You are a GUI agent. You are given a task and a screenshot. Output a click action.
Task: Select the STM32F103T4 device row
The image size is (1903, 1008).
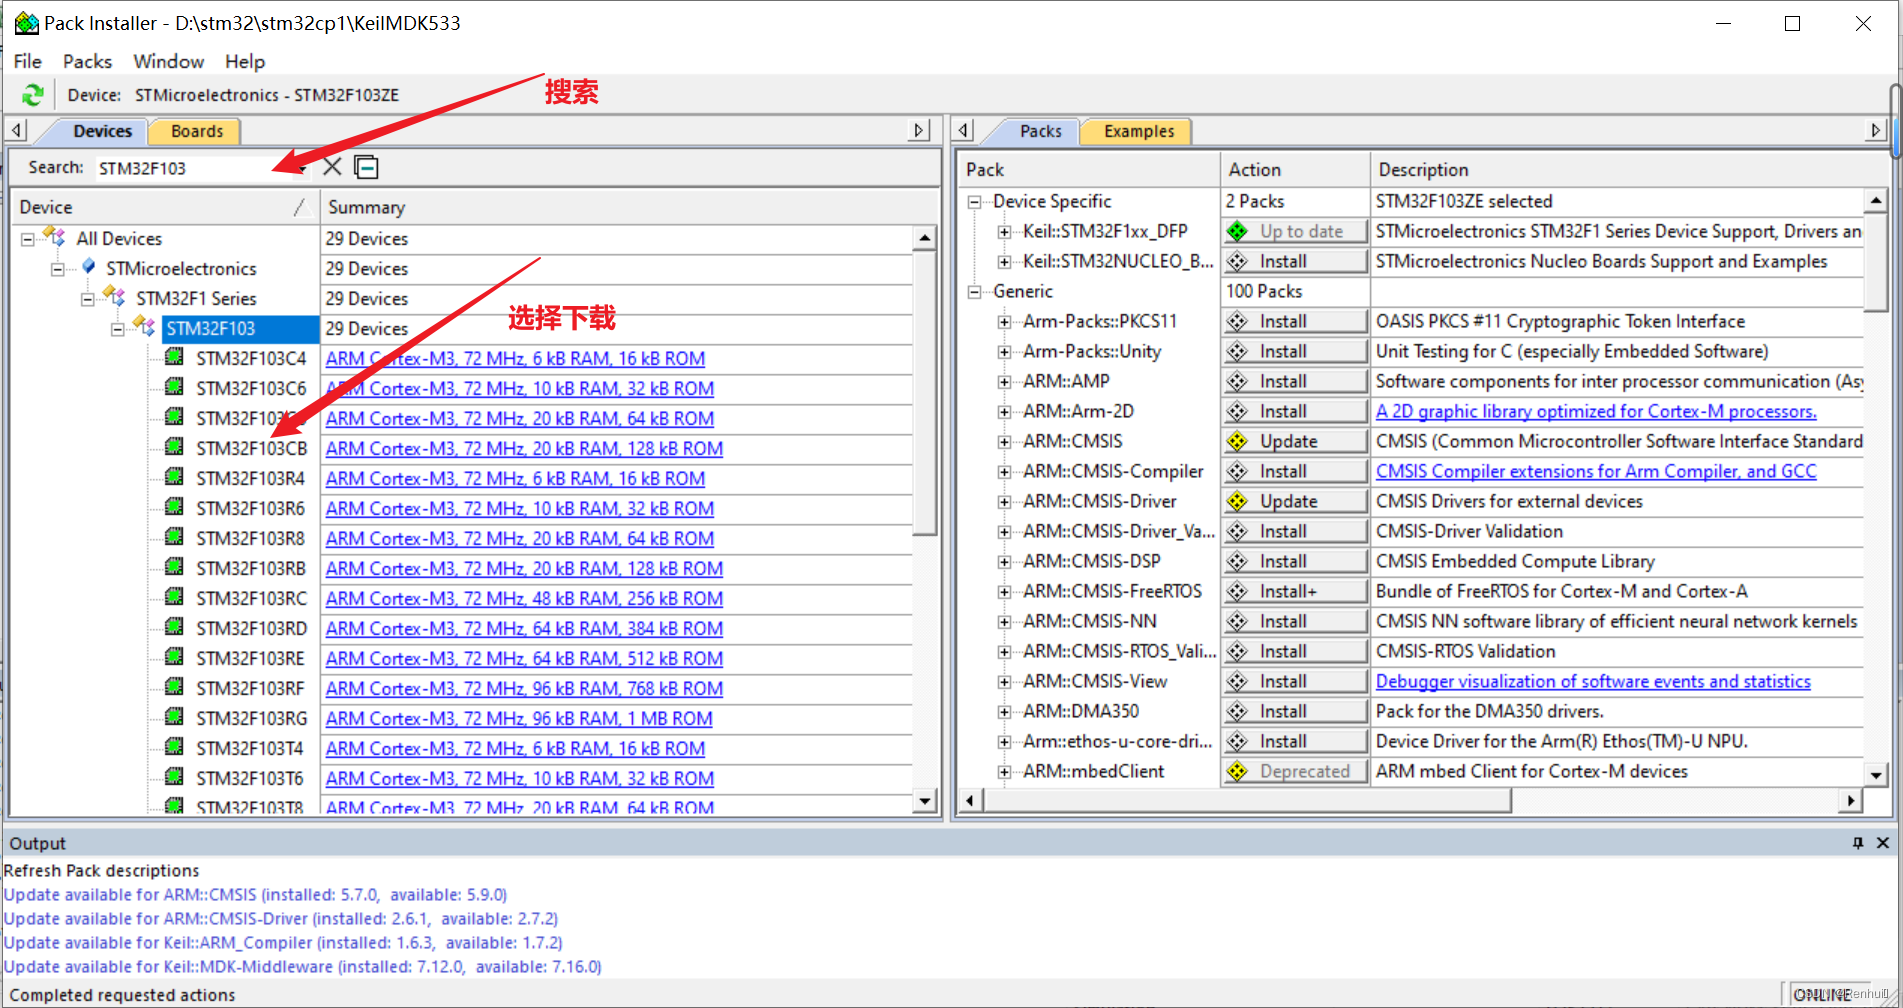click(251, 748)
